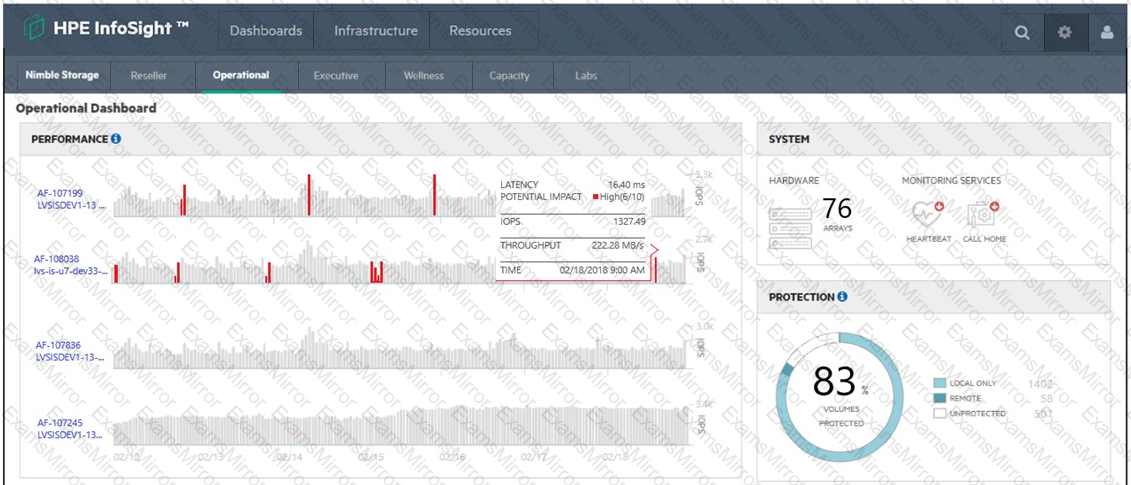
Task: Open the AF-108038 array link
Action: pyautogui.click(x=57, y=258)
